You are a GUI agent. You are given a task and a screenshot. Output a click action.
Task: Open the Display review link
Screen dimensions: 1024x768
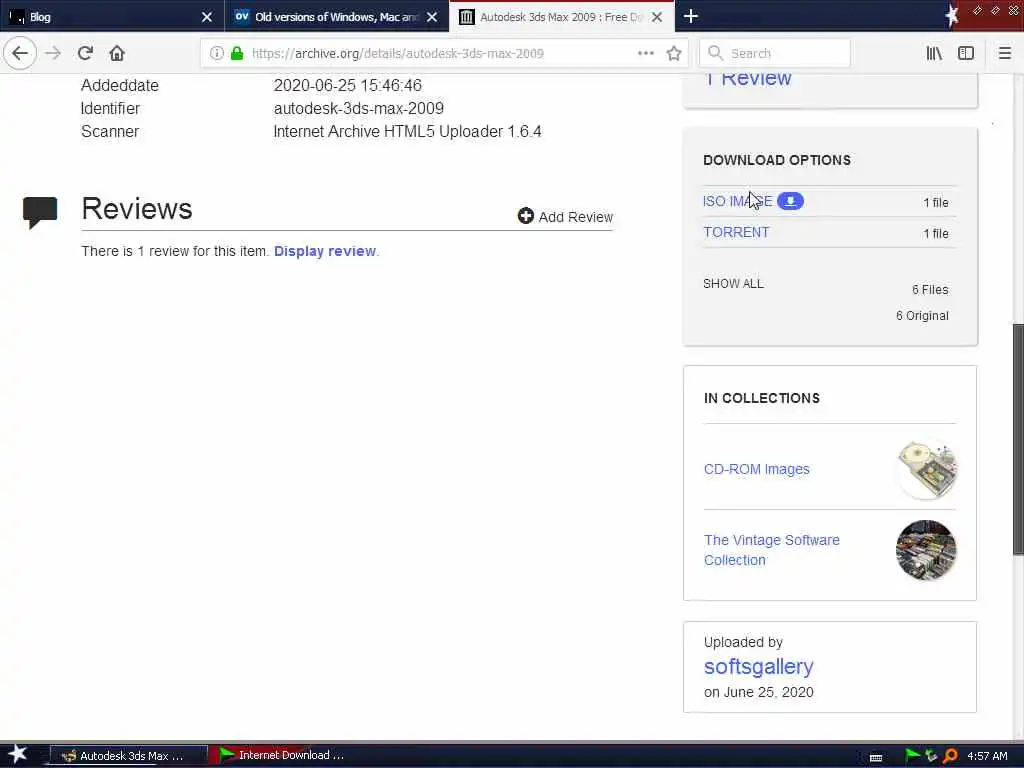click(325, 251)
